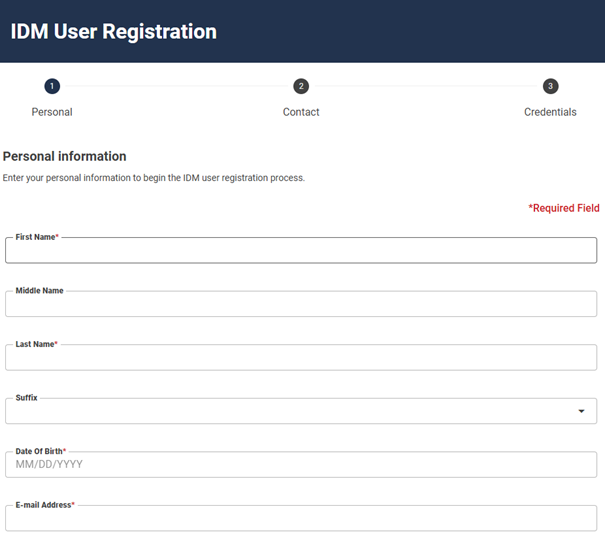Click the '*Required Field' note
Image resolution: width=605 pixels, height=543 pixels.
pos(564,208)
